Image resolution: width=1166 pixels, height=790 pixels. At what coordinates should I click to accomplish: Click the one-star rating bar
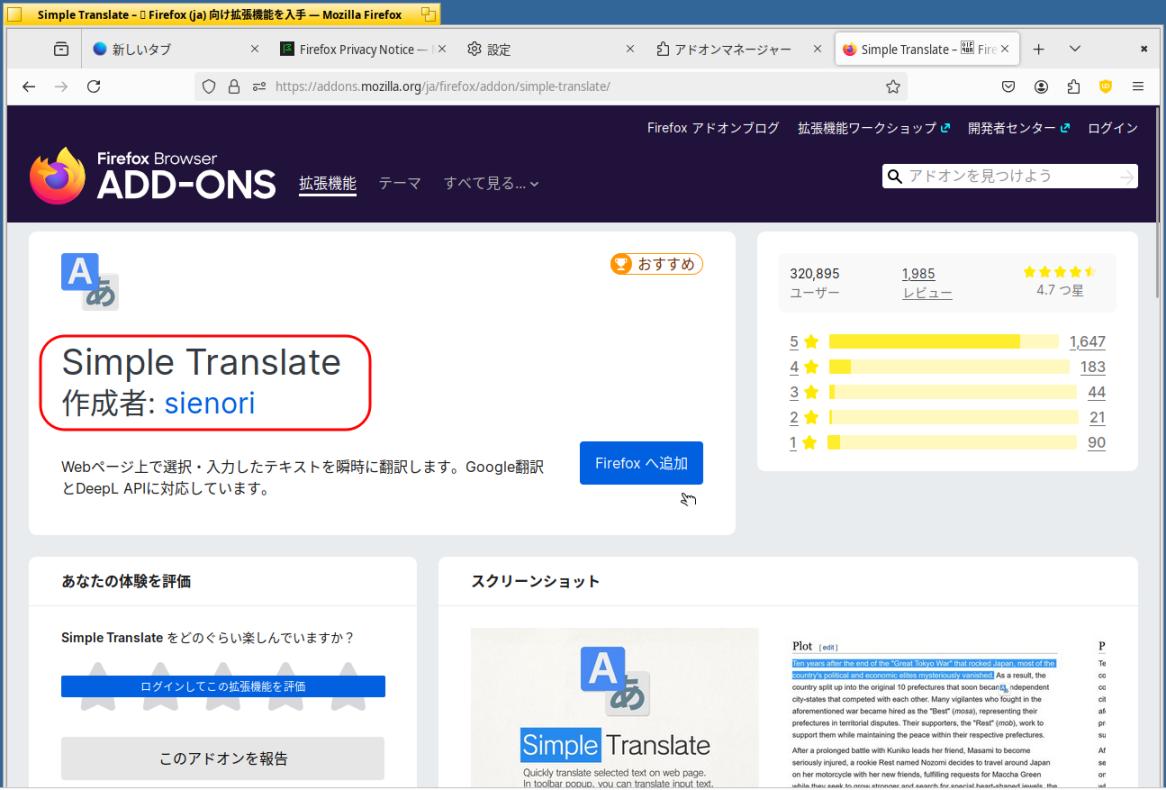pyautogui.click(x=952, y=443)
